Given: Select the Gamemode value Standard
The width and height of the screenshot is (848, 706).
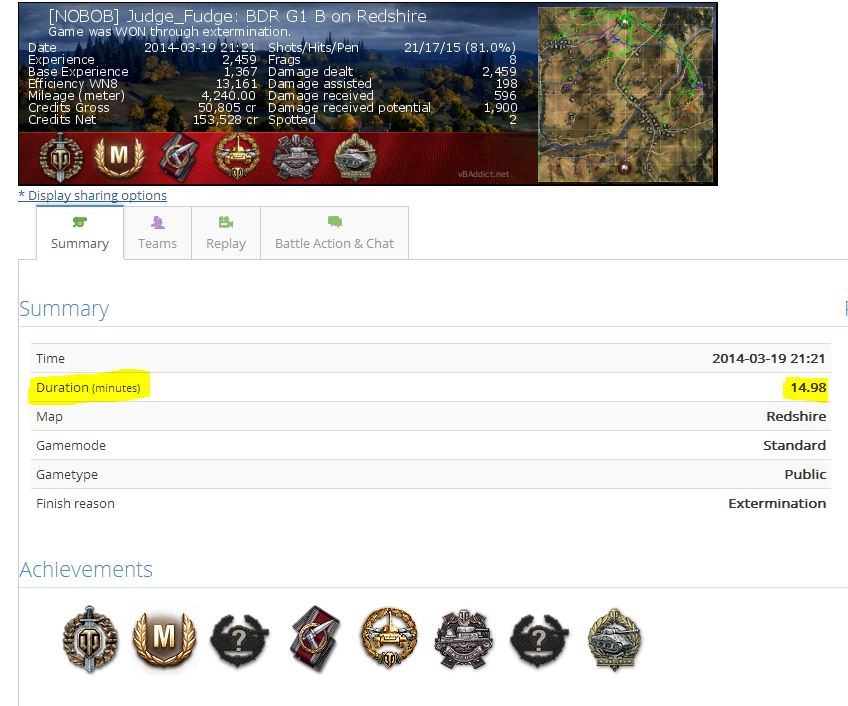Looking at the screenshot, I should [x=794, y=445].
